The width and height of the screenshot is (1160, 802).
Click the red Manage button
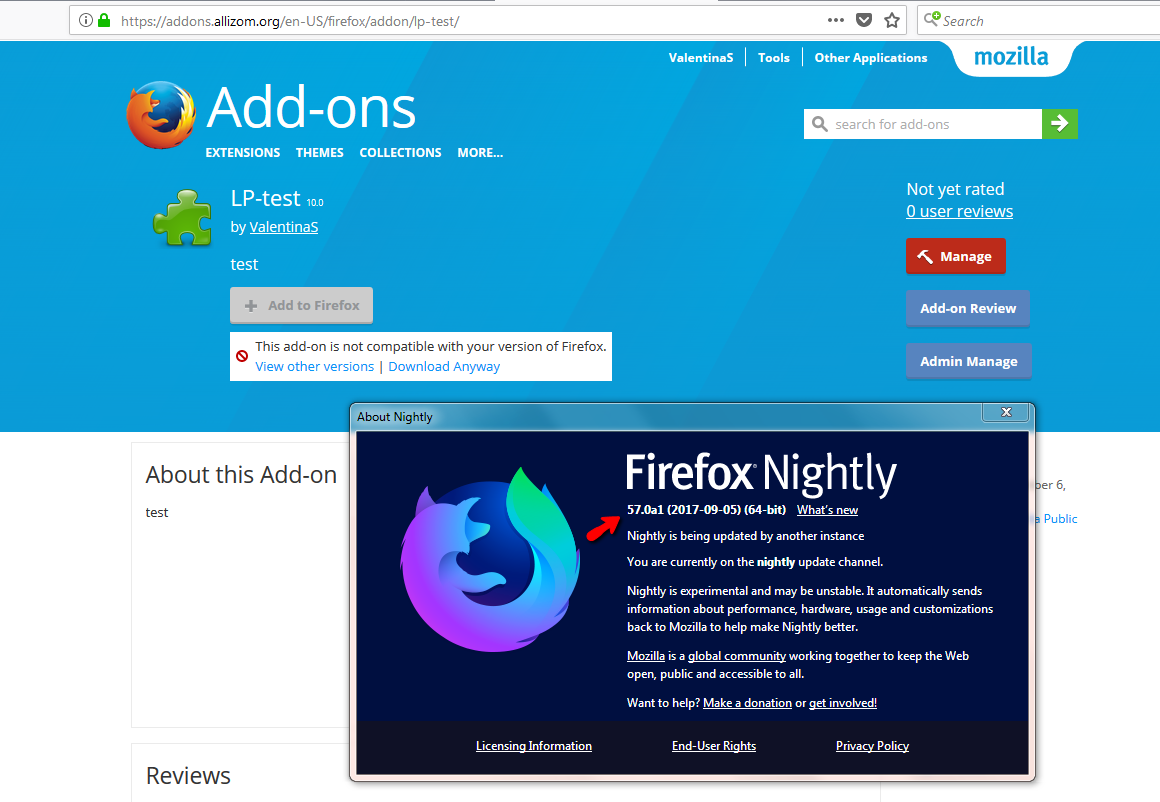click(955, 256)
